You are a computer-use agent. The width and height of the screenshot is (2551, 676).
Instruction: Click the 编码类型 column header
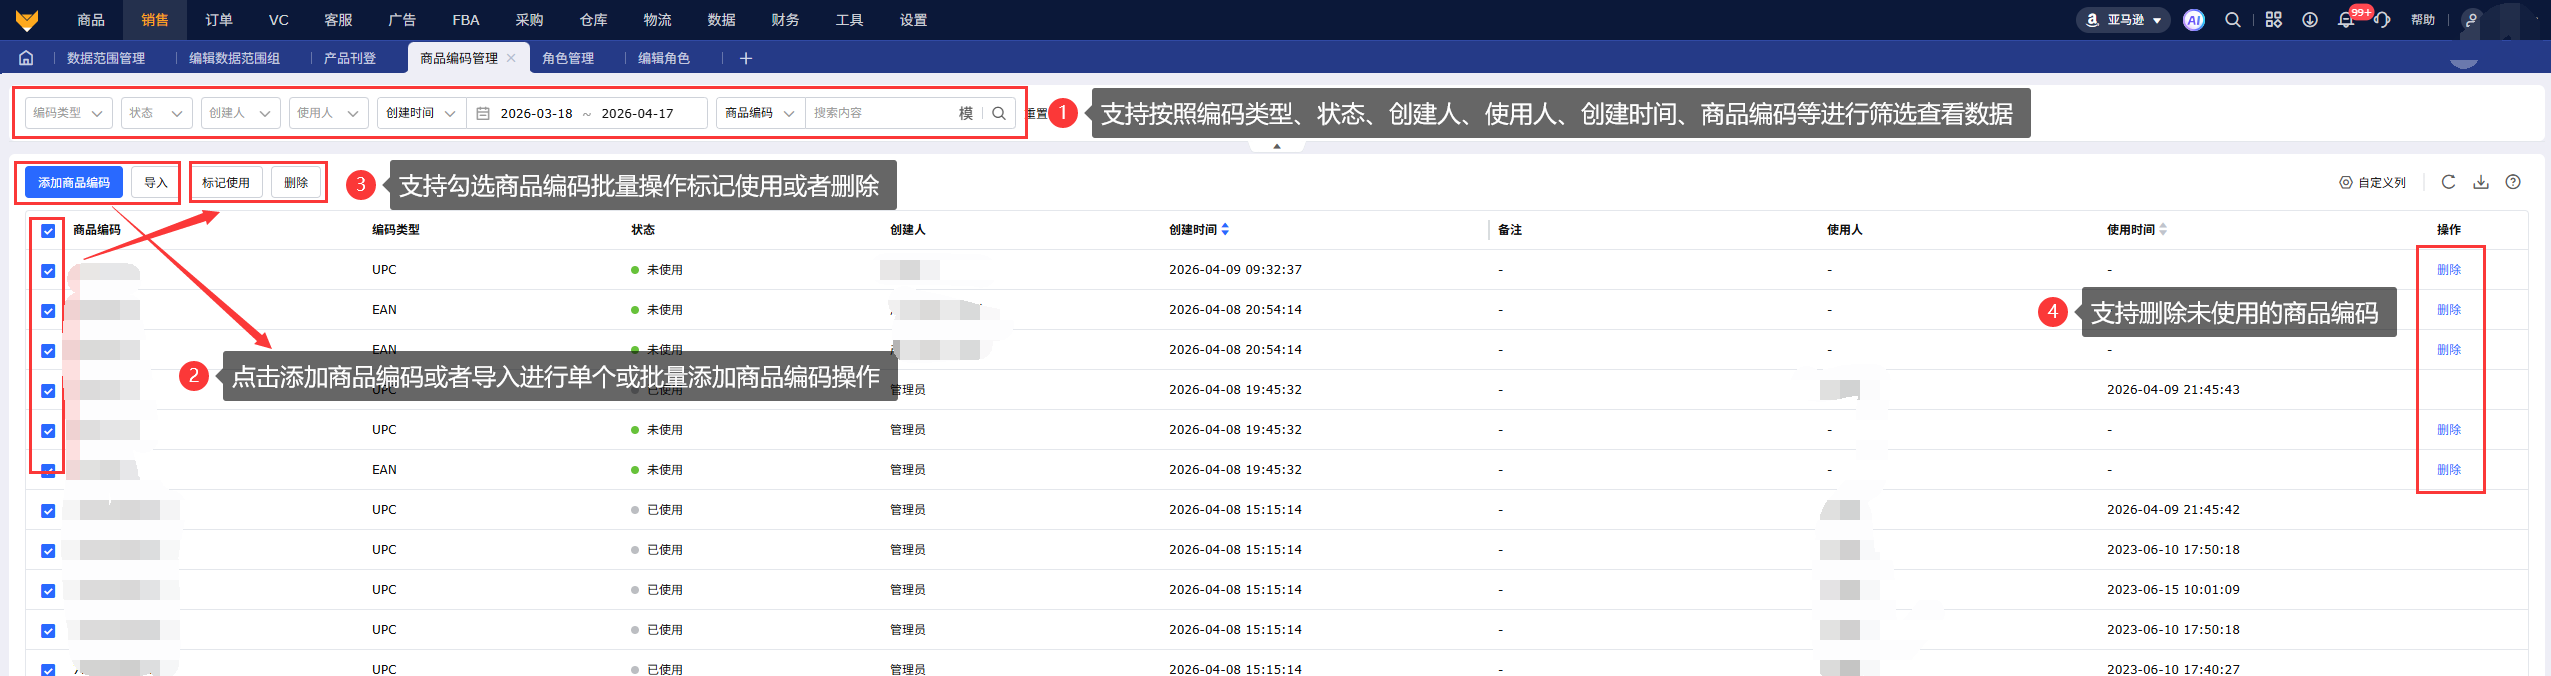[396, 229]
